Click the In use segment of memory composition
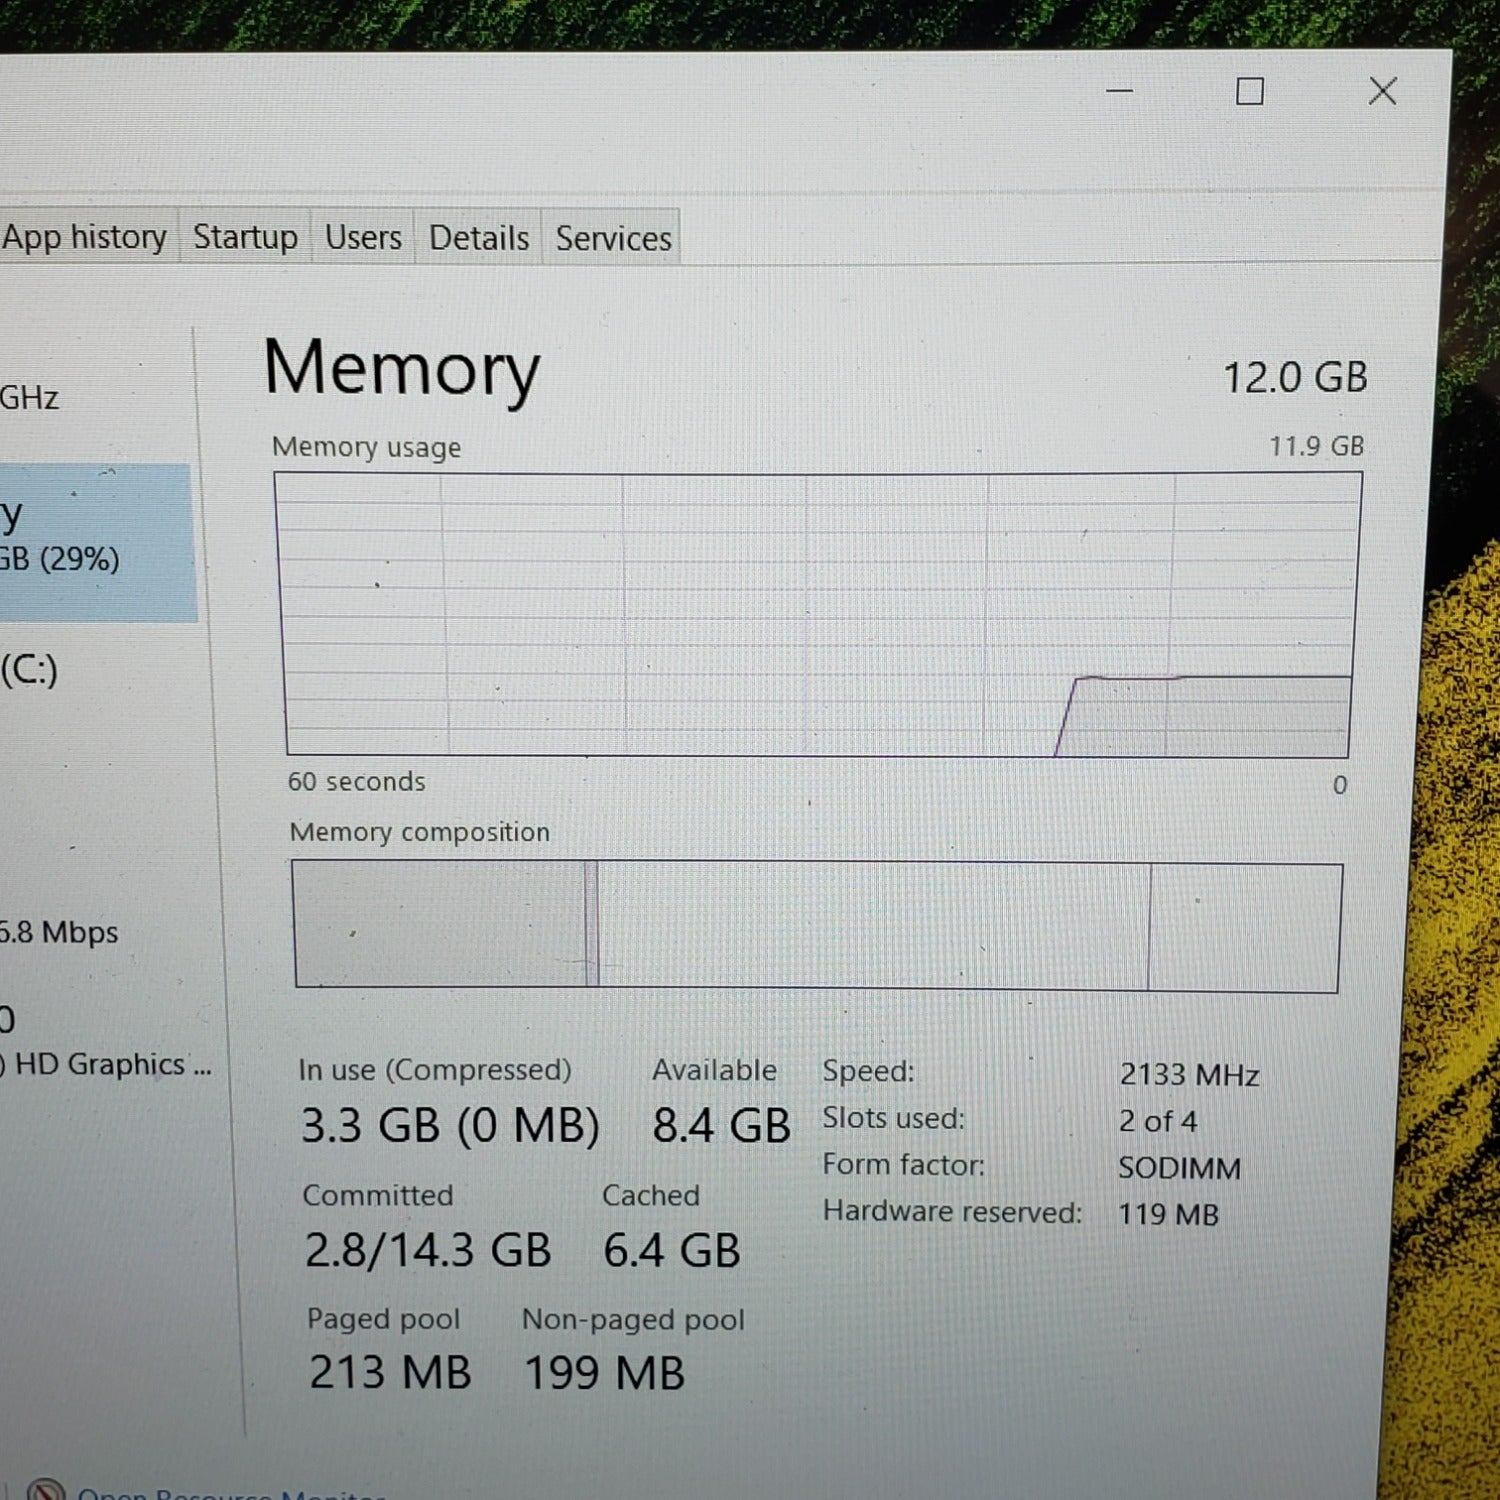Screen dimensions: 1500x1500 (440, 925)
